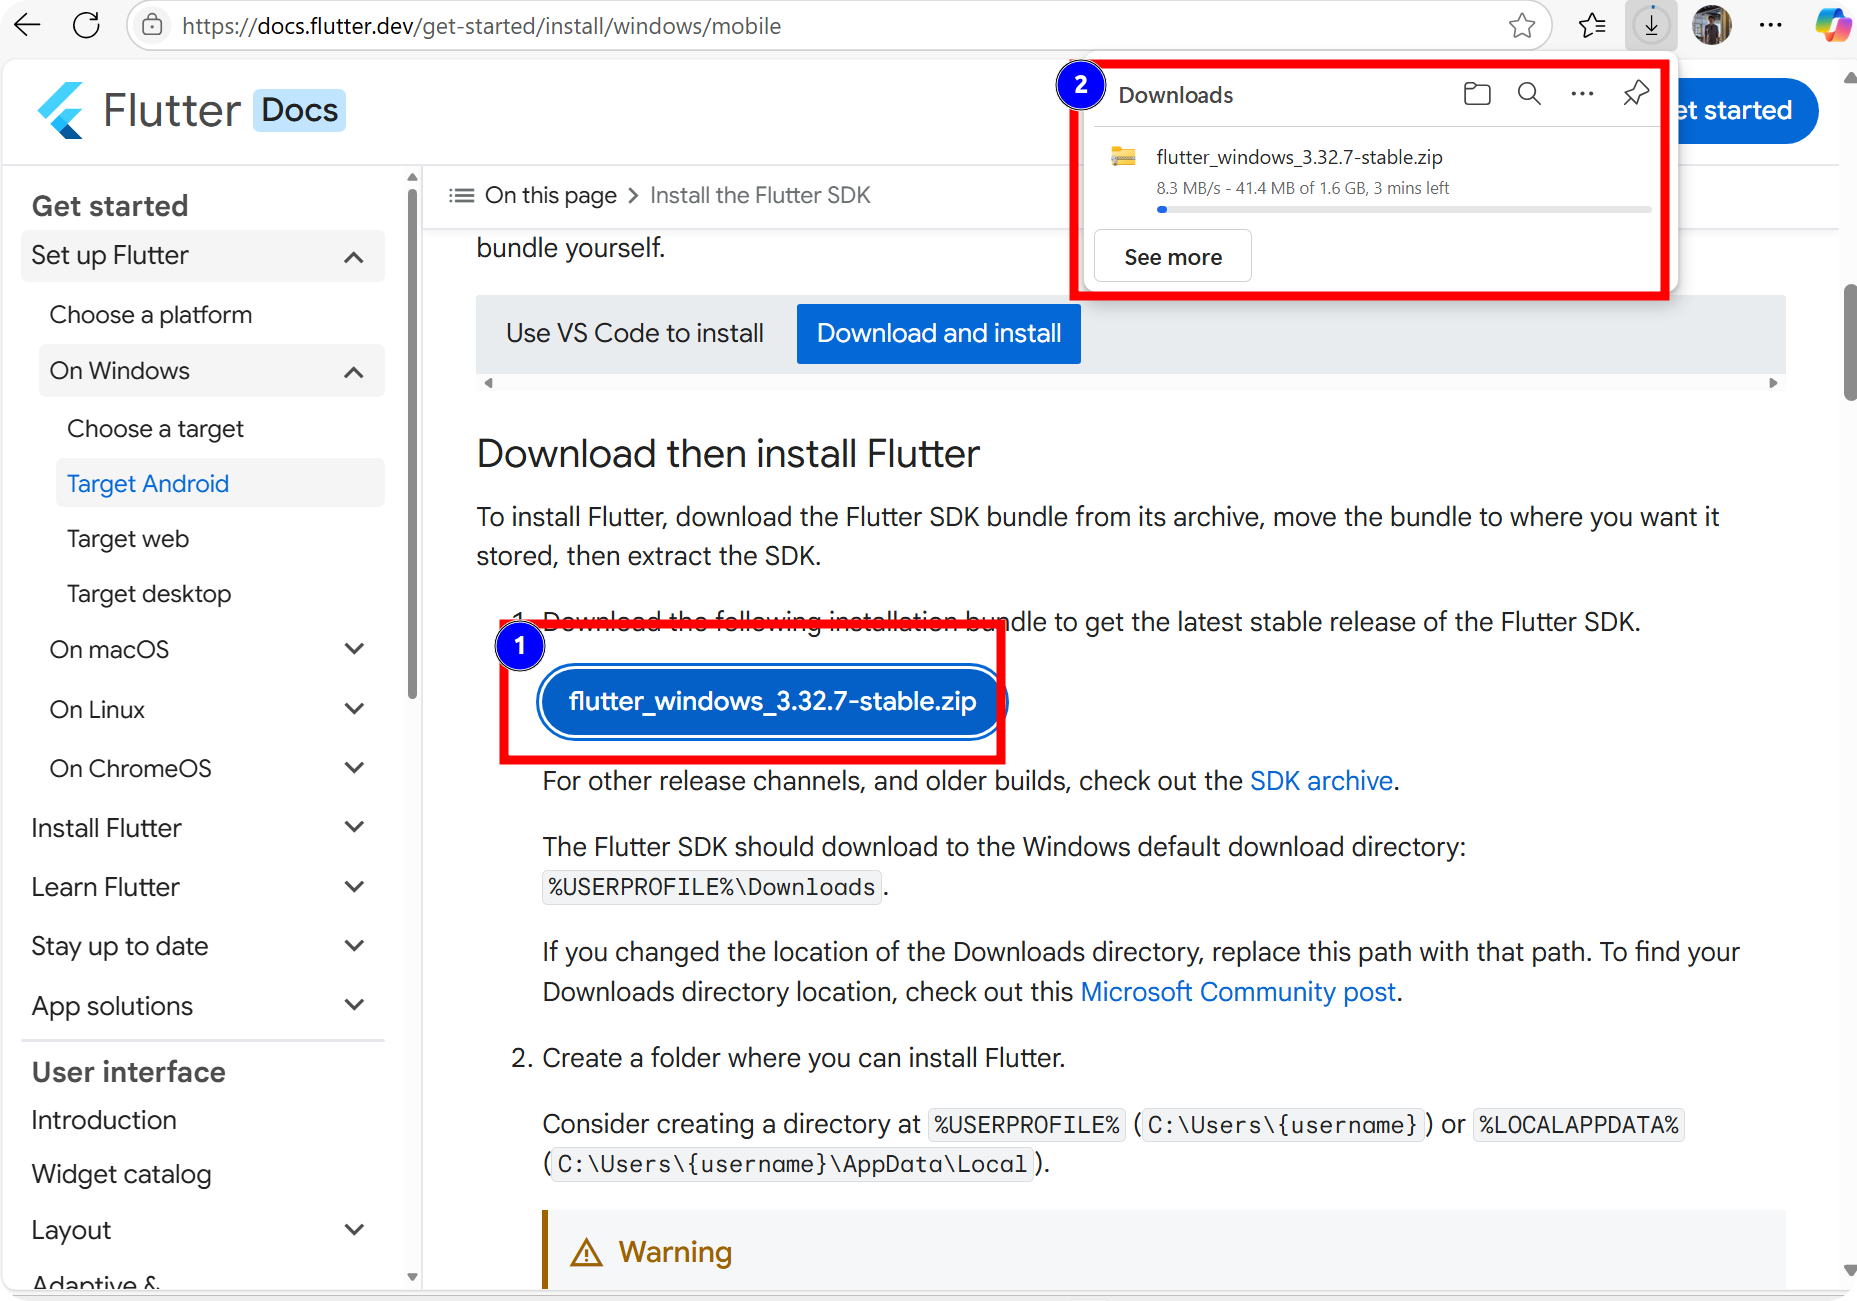Reload the page with the refresh icon

click(x=87, y=26)
